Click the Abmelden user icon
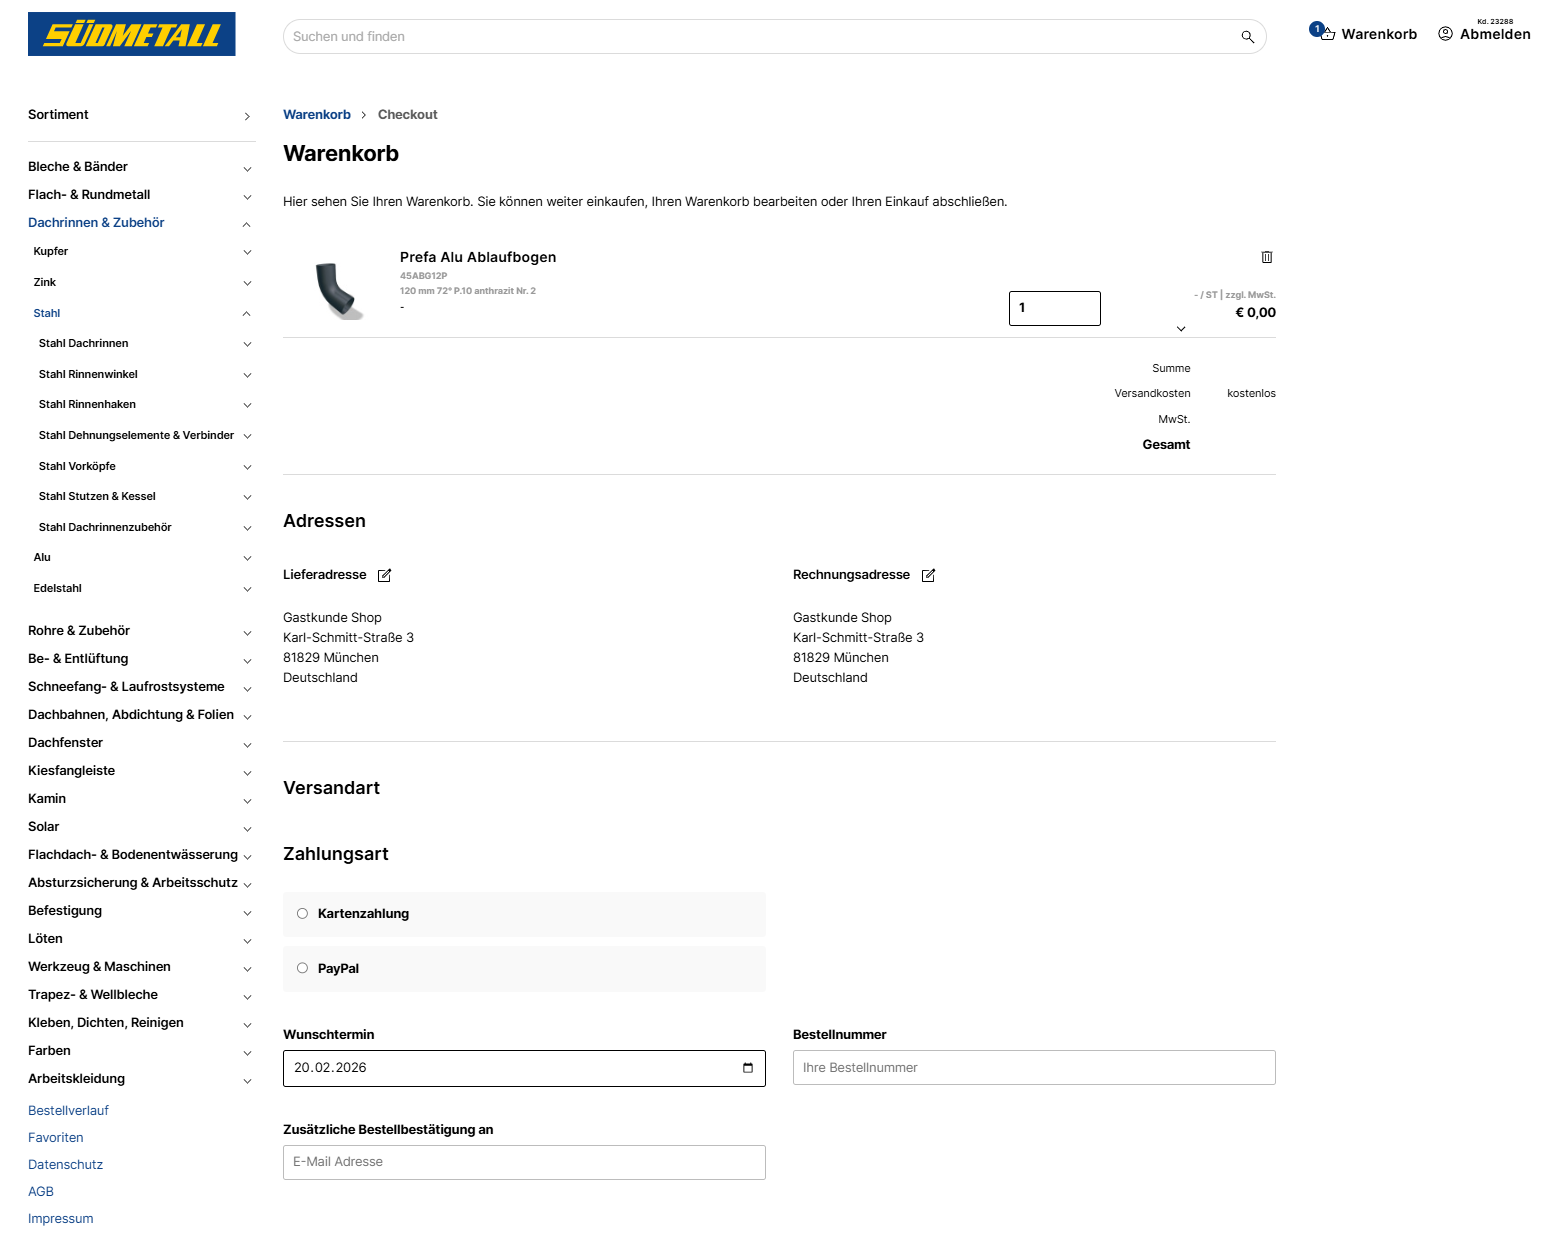The width and height of the screenshot is (1558, 1242). coord(1445,34)
